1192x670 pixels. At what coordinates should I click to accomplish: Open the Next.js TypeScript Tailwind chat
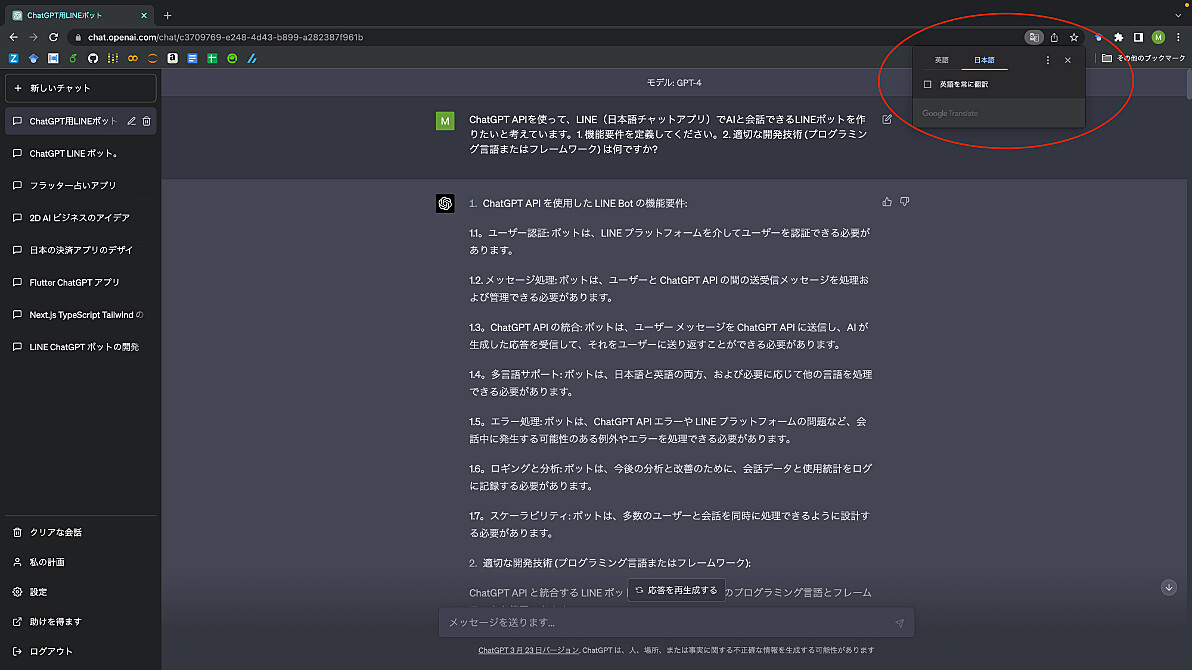click(x=81, y=315)
